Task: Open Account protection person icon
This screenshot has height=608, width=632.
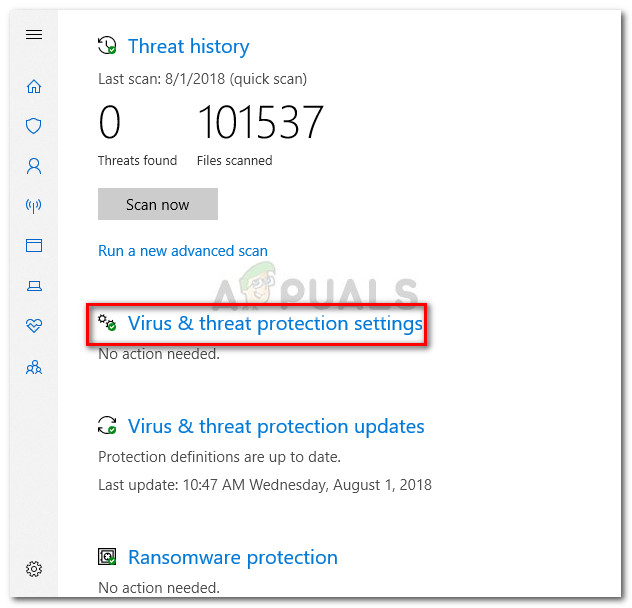Action: (x=34, y=165)
